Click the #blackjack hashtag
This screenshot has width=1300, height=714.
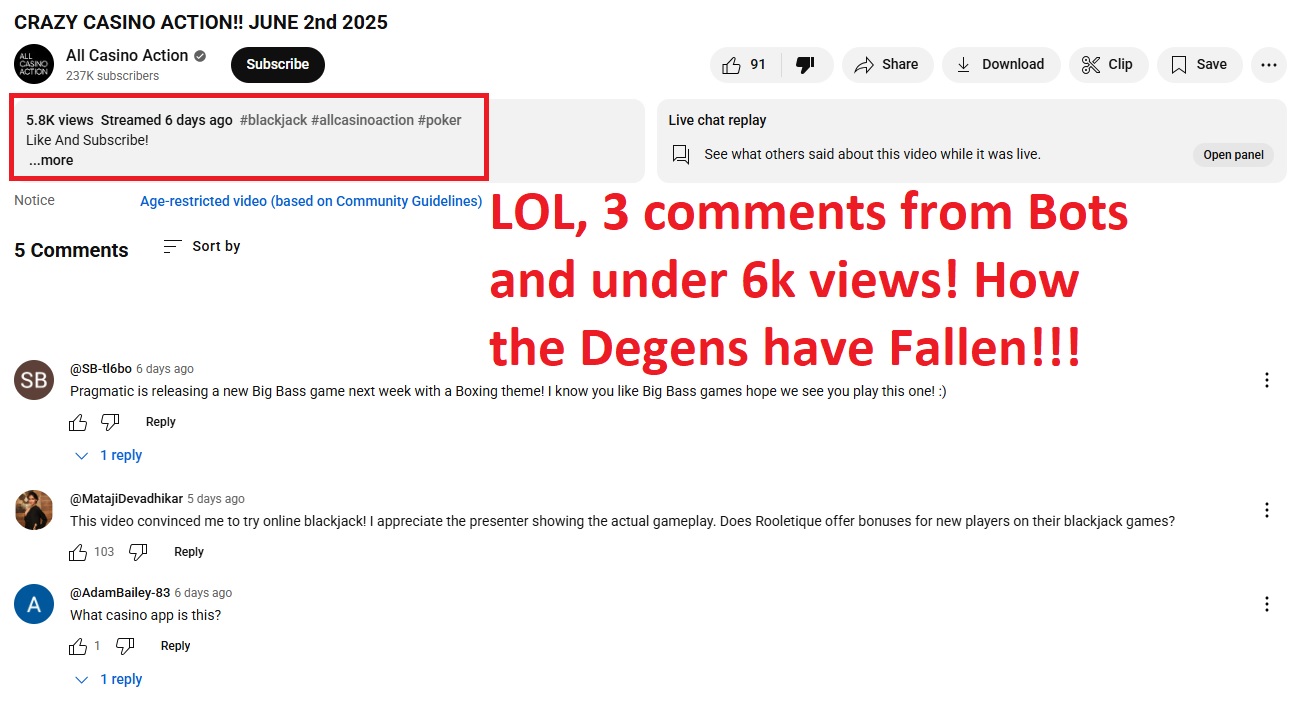273,120
